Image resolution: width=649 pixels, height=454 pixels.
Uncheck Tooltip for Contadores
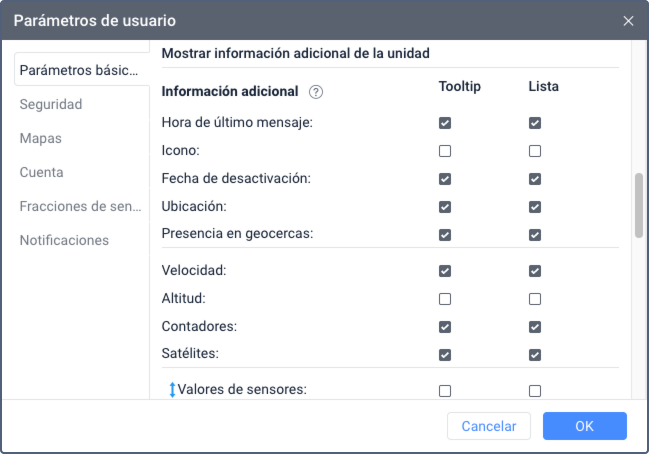[x=445, y=327]
